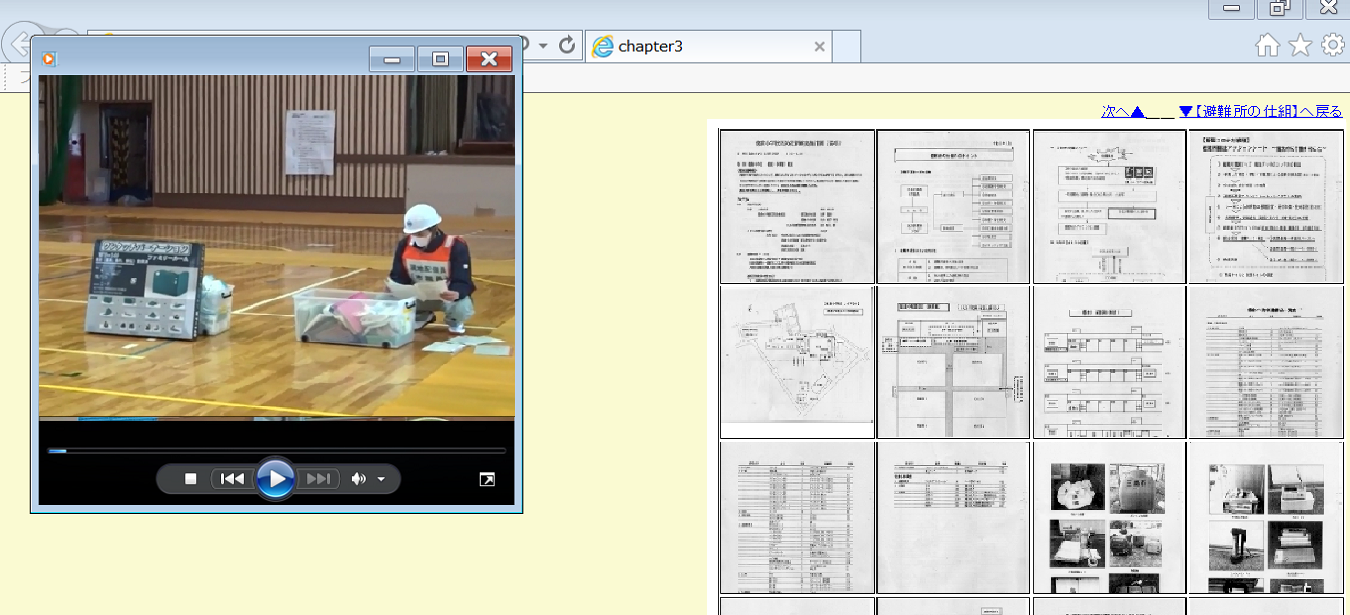This screenshot has height=615, width=1350.
Task: Restore down the browser window
Action: click(1279, 8)
